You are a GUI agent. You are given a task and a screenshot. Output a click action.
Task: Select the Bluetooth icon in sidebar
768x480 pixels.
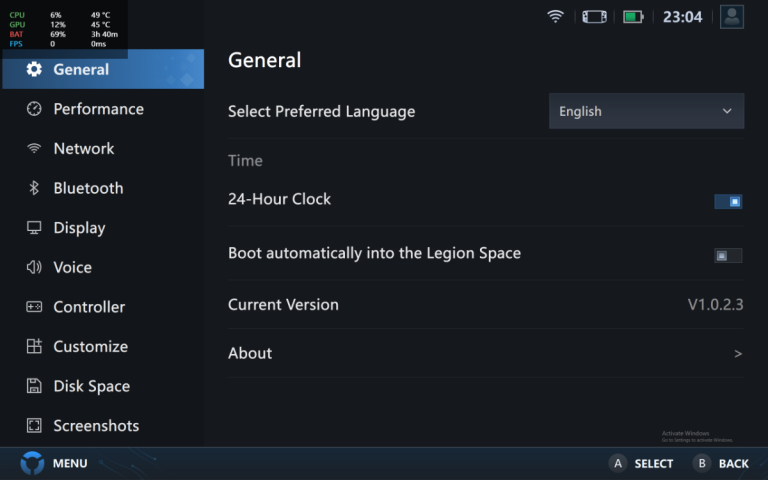[x=34, y=188]
